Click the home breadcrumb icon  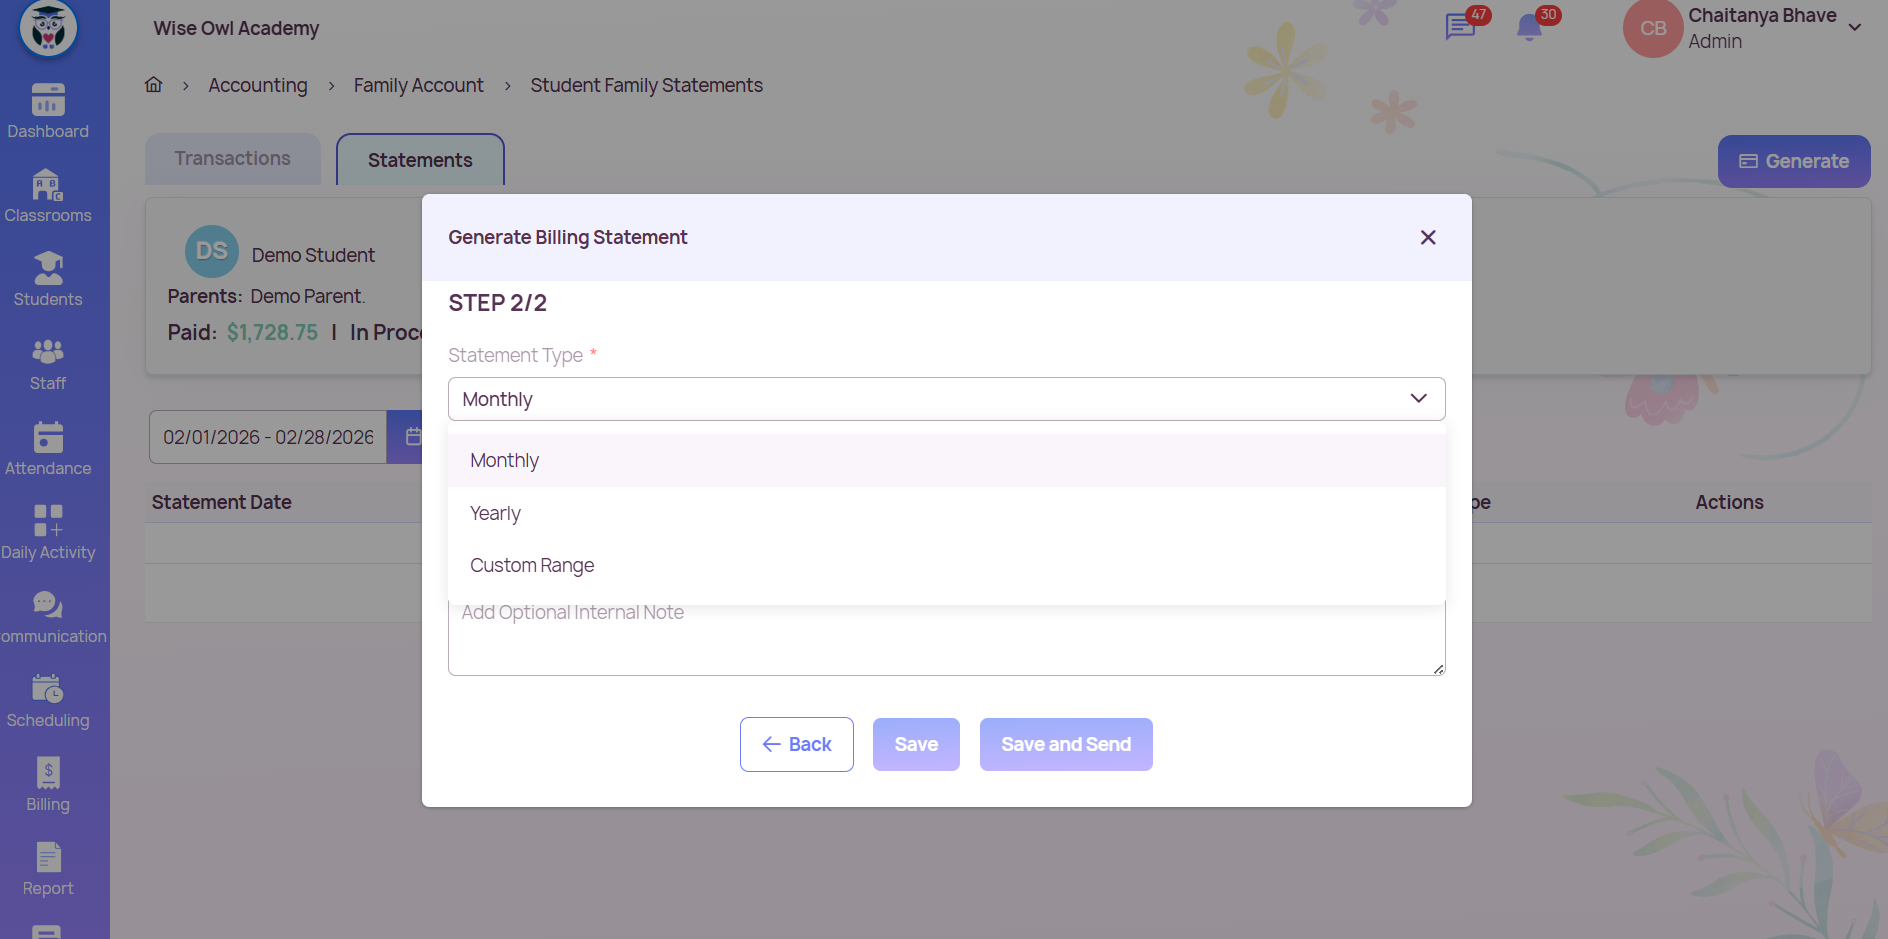tap(154, 85)
